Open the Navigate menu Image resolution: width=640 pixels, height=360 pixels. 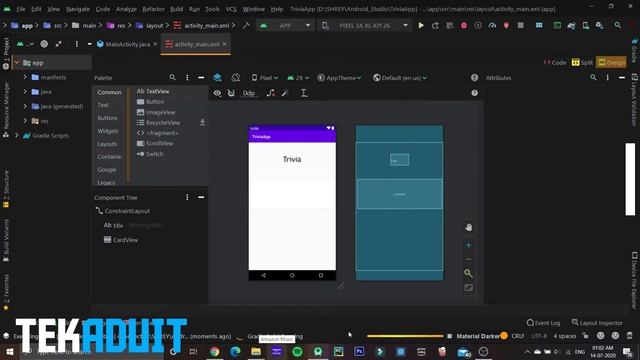click(78, 9)
